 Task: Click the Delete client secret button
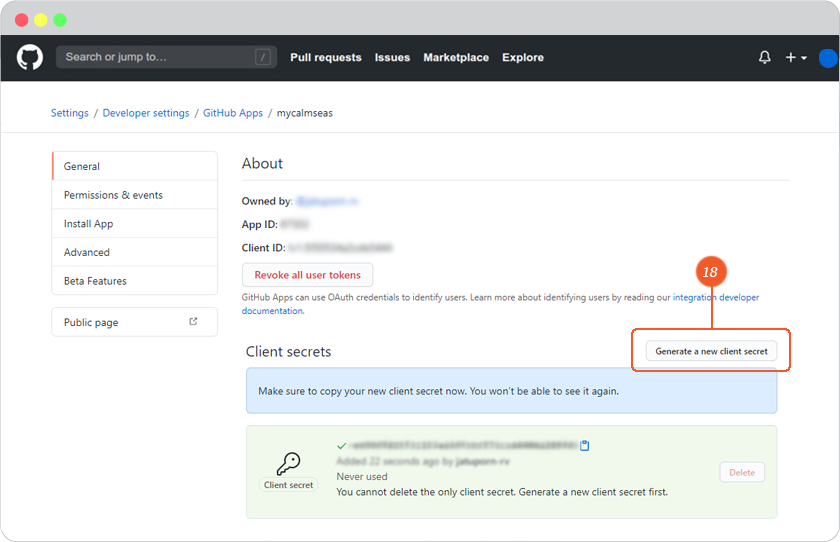tap(742, 472)
